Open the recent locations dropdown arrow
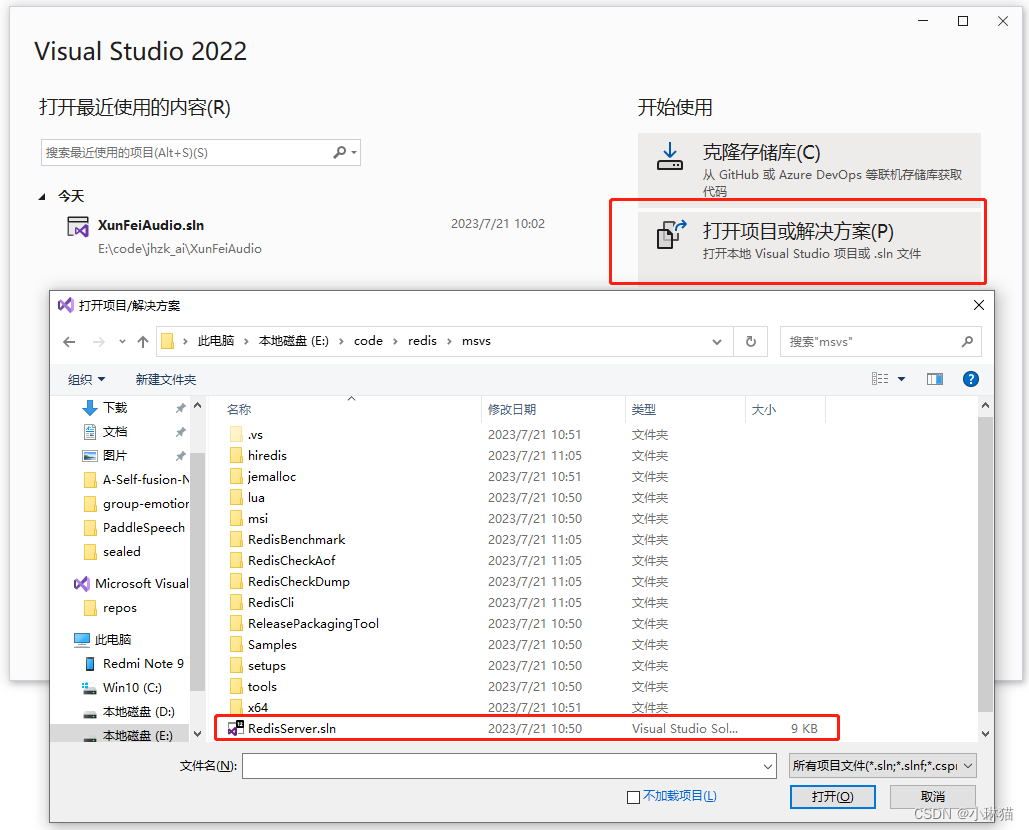 pyautogui.click(x=122, y=342)
